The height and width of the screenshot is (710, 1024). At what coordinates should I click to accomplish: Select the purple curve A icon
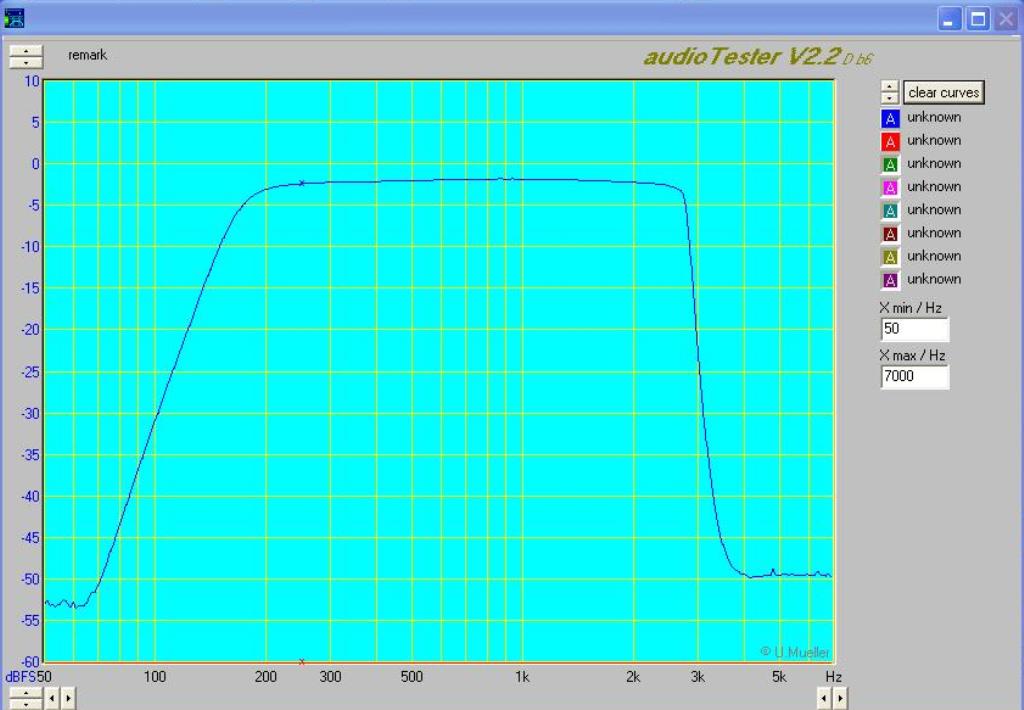(x=891, y=280)
